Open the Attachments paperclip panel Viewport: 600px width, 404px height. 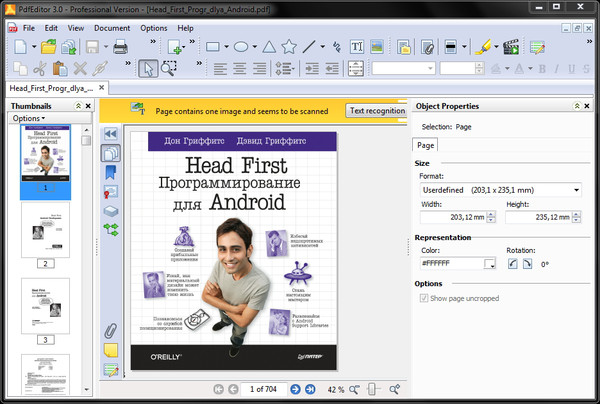coord(111,331)
